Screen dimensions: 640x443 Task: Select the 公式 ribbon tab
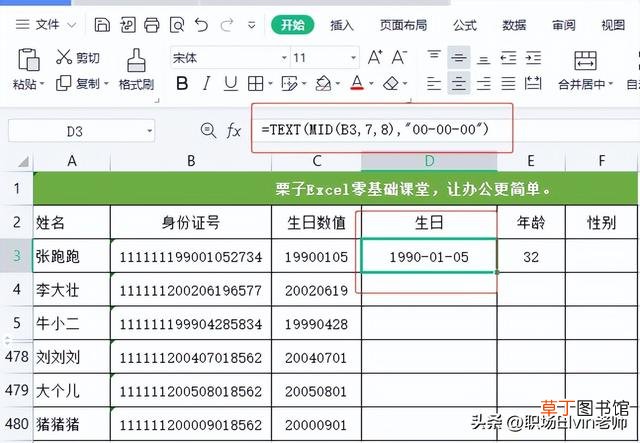[x=464, y=25]
